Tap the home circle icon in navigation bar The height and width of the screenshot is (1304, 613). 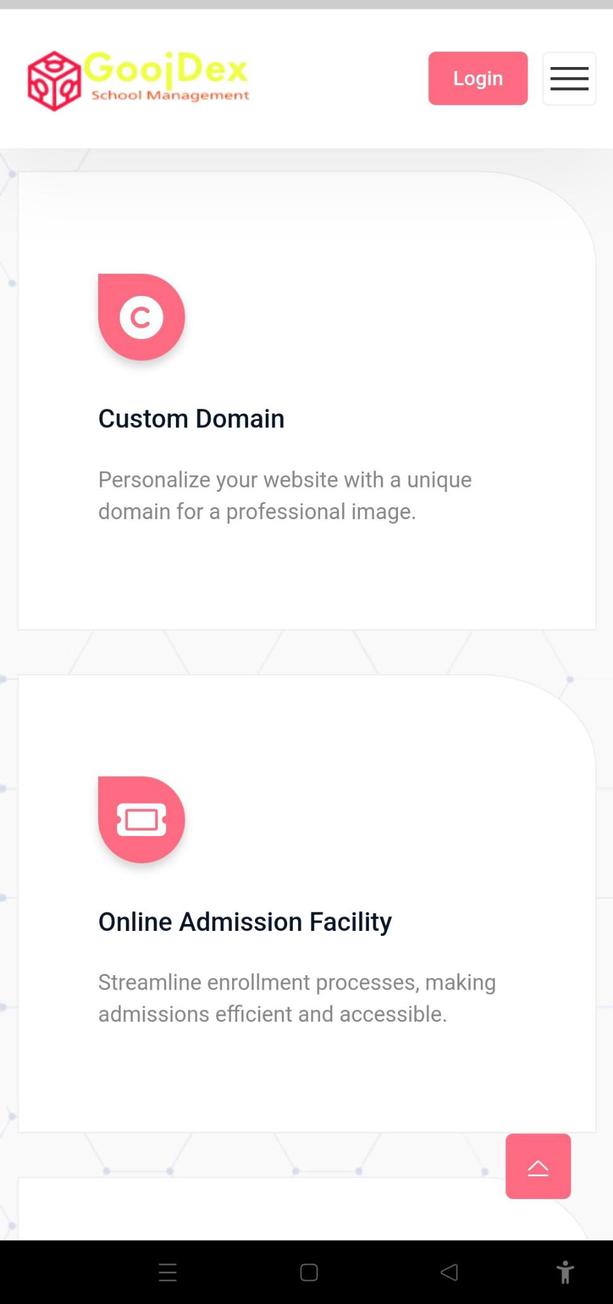(x=308, y=1272)
